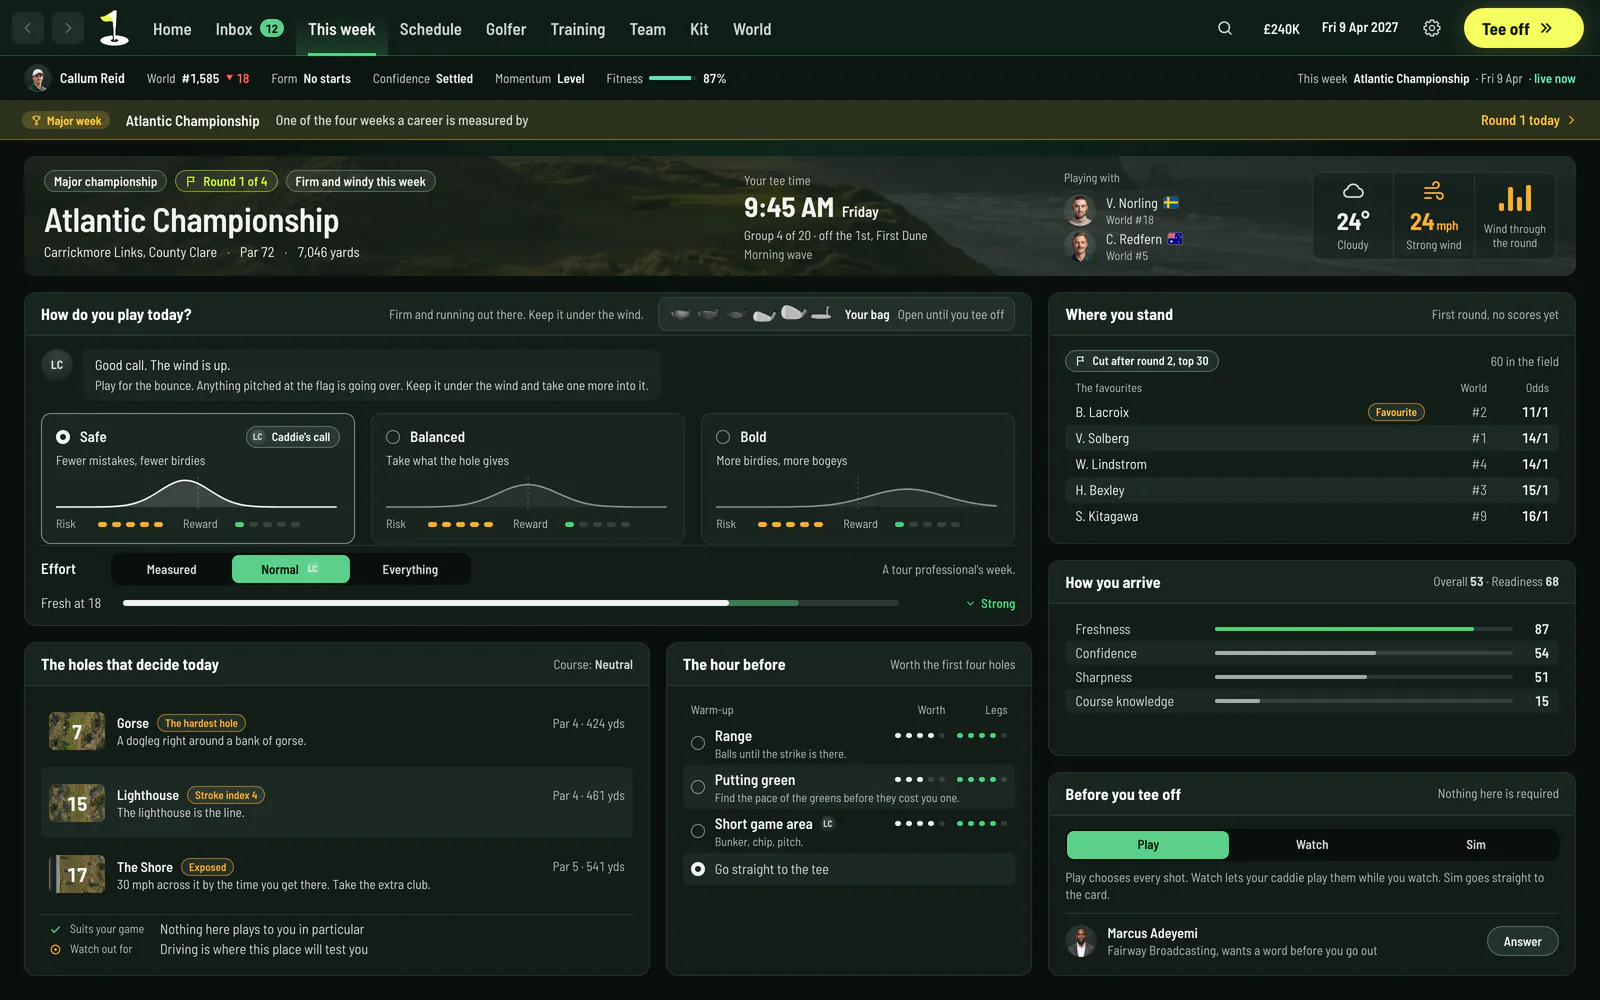Open the club icons in Your bag
Image resolution: width=1600 pixels, height=1000 pixels.
click(x=751, y=314)
